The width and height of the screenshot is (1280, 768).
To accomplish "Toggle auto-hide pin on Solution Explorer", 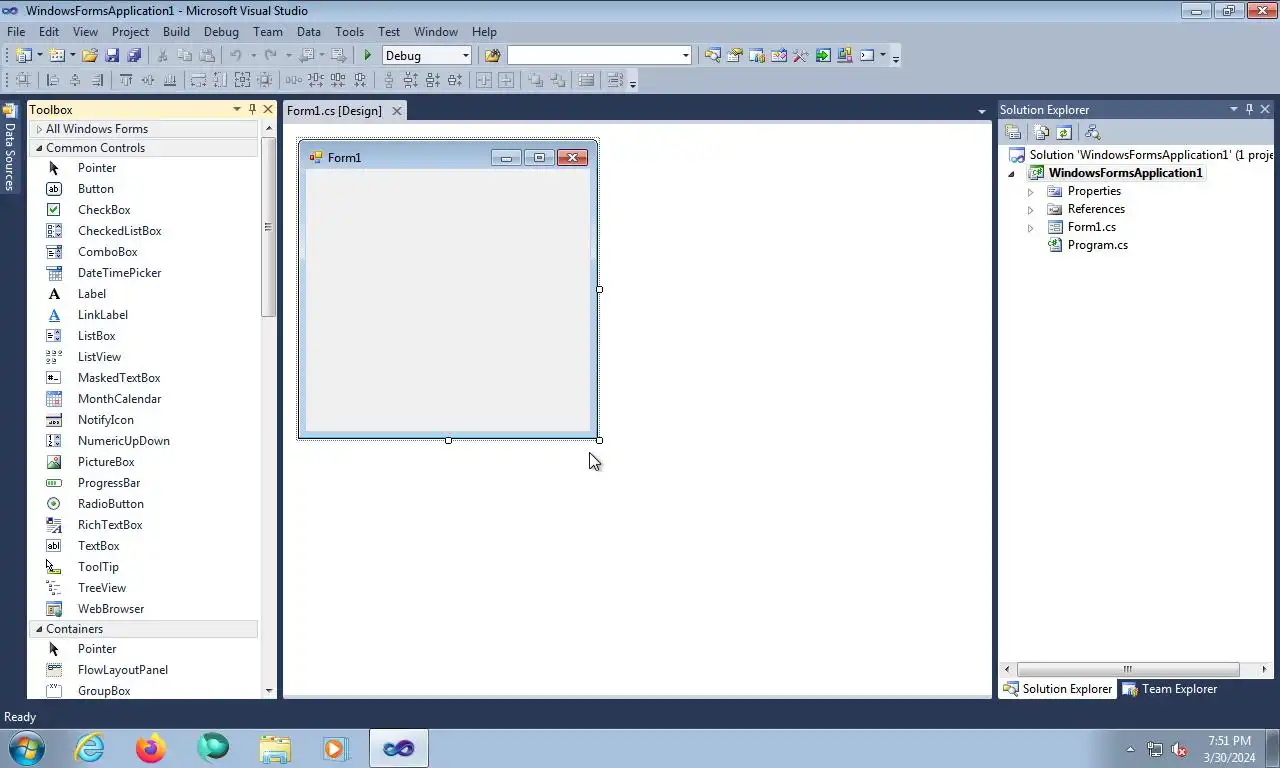I will pyautogui.click(x=1249, y=109).
